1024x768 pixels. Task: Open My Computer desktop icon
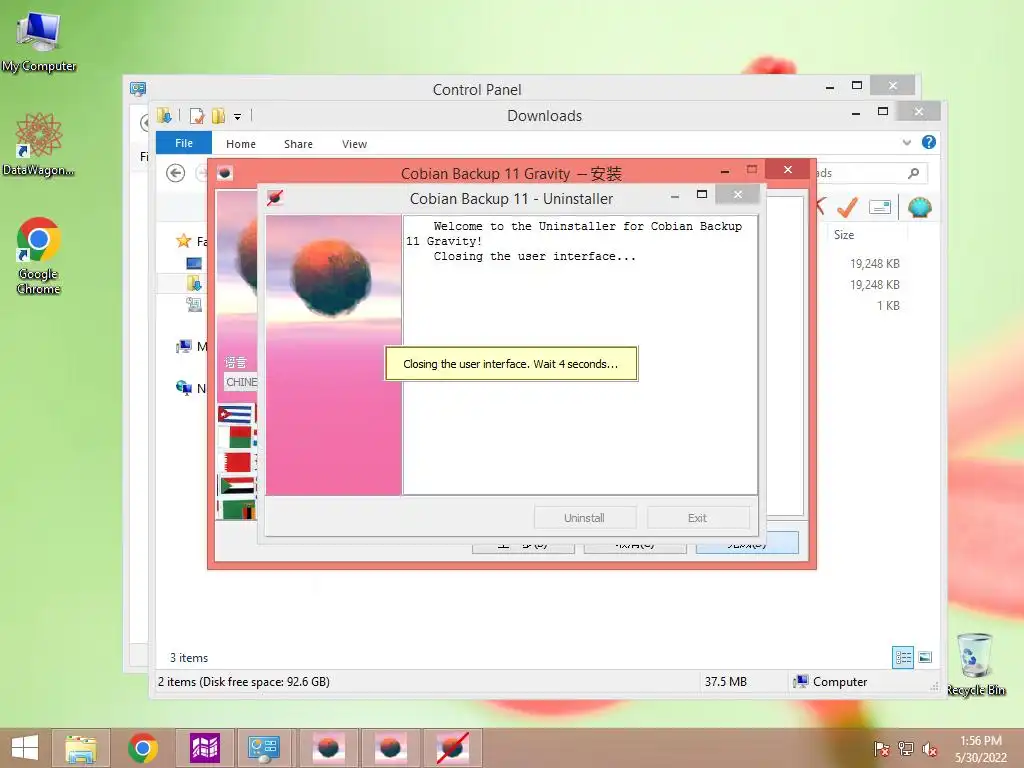pyautogui.click(x=39, y=39)
